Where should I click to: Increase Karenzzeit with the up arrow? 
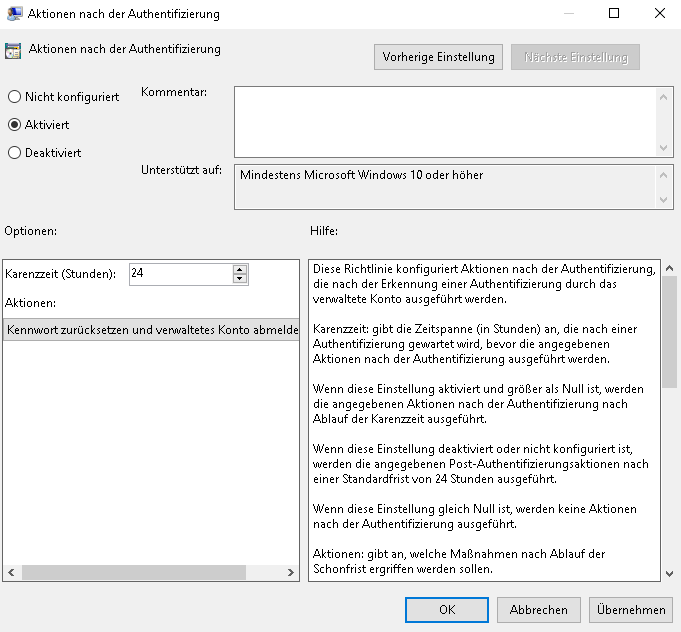pos(240,269)
